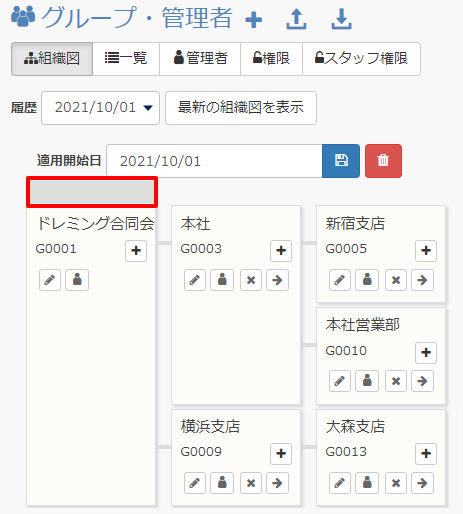Viewport: 463px width, 514px height.
Task: Click the 適用開始日 date input field
Action: click(x=214, y=161)
